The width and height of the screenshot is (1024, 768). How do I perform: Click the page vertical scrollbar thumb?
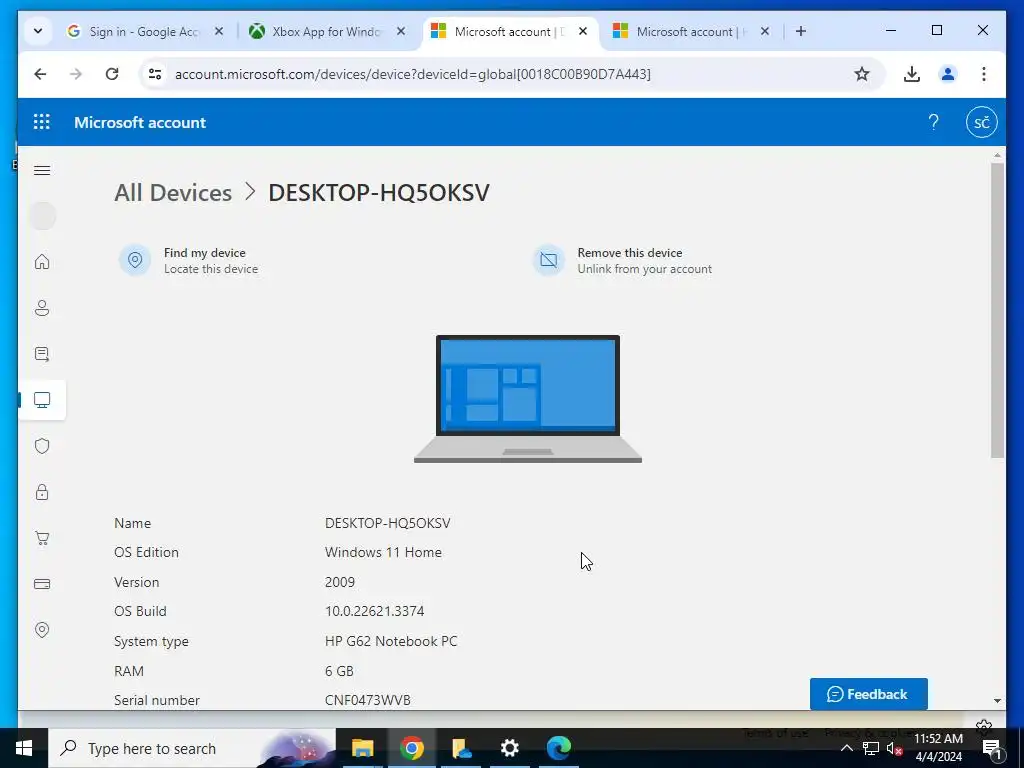(997, 310)
